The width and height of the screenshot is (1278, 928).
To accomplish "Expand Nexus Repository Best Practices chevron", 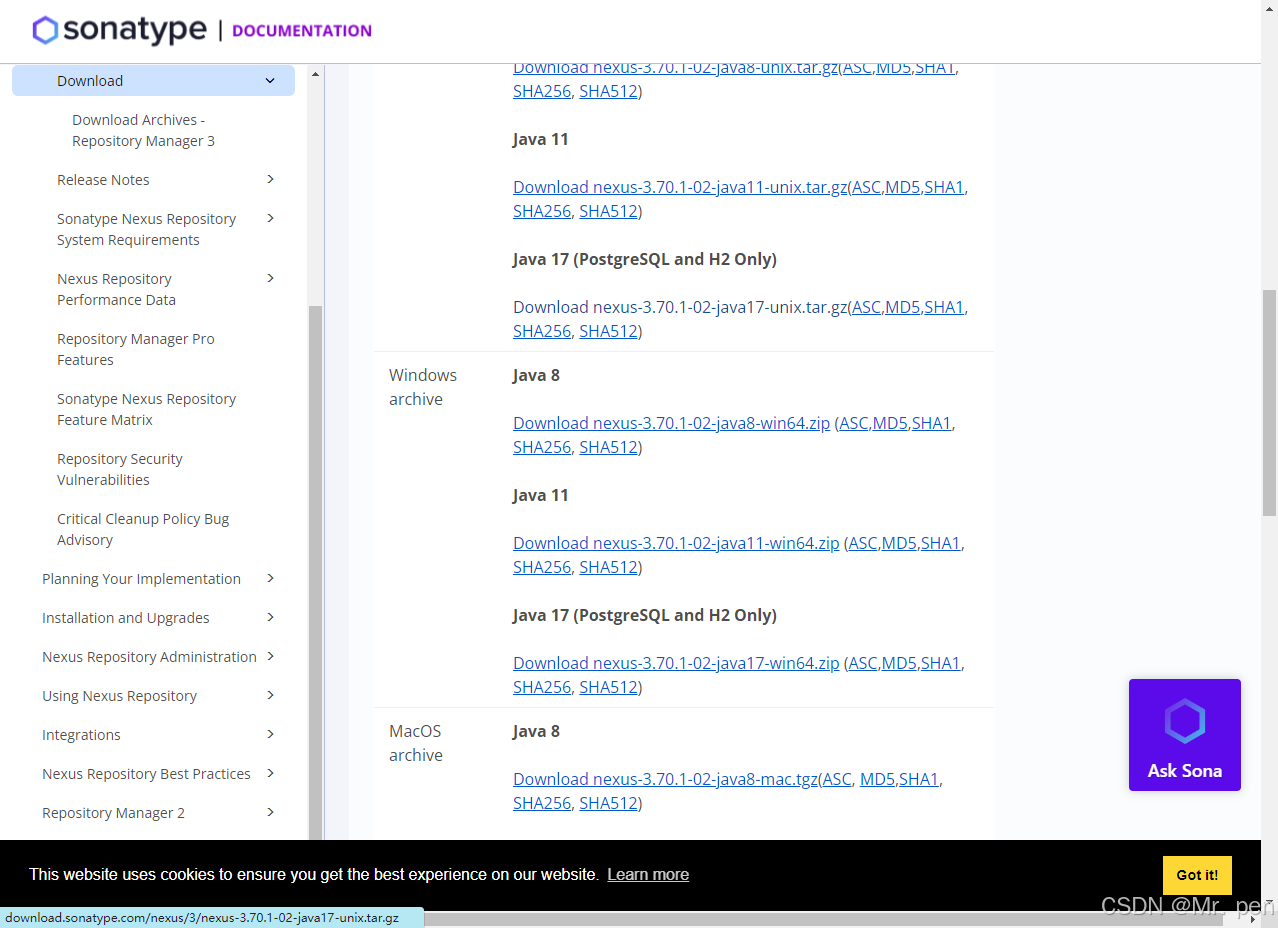I will point(270,773).
